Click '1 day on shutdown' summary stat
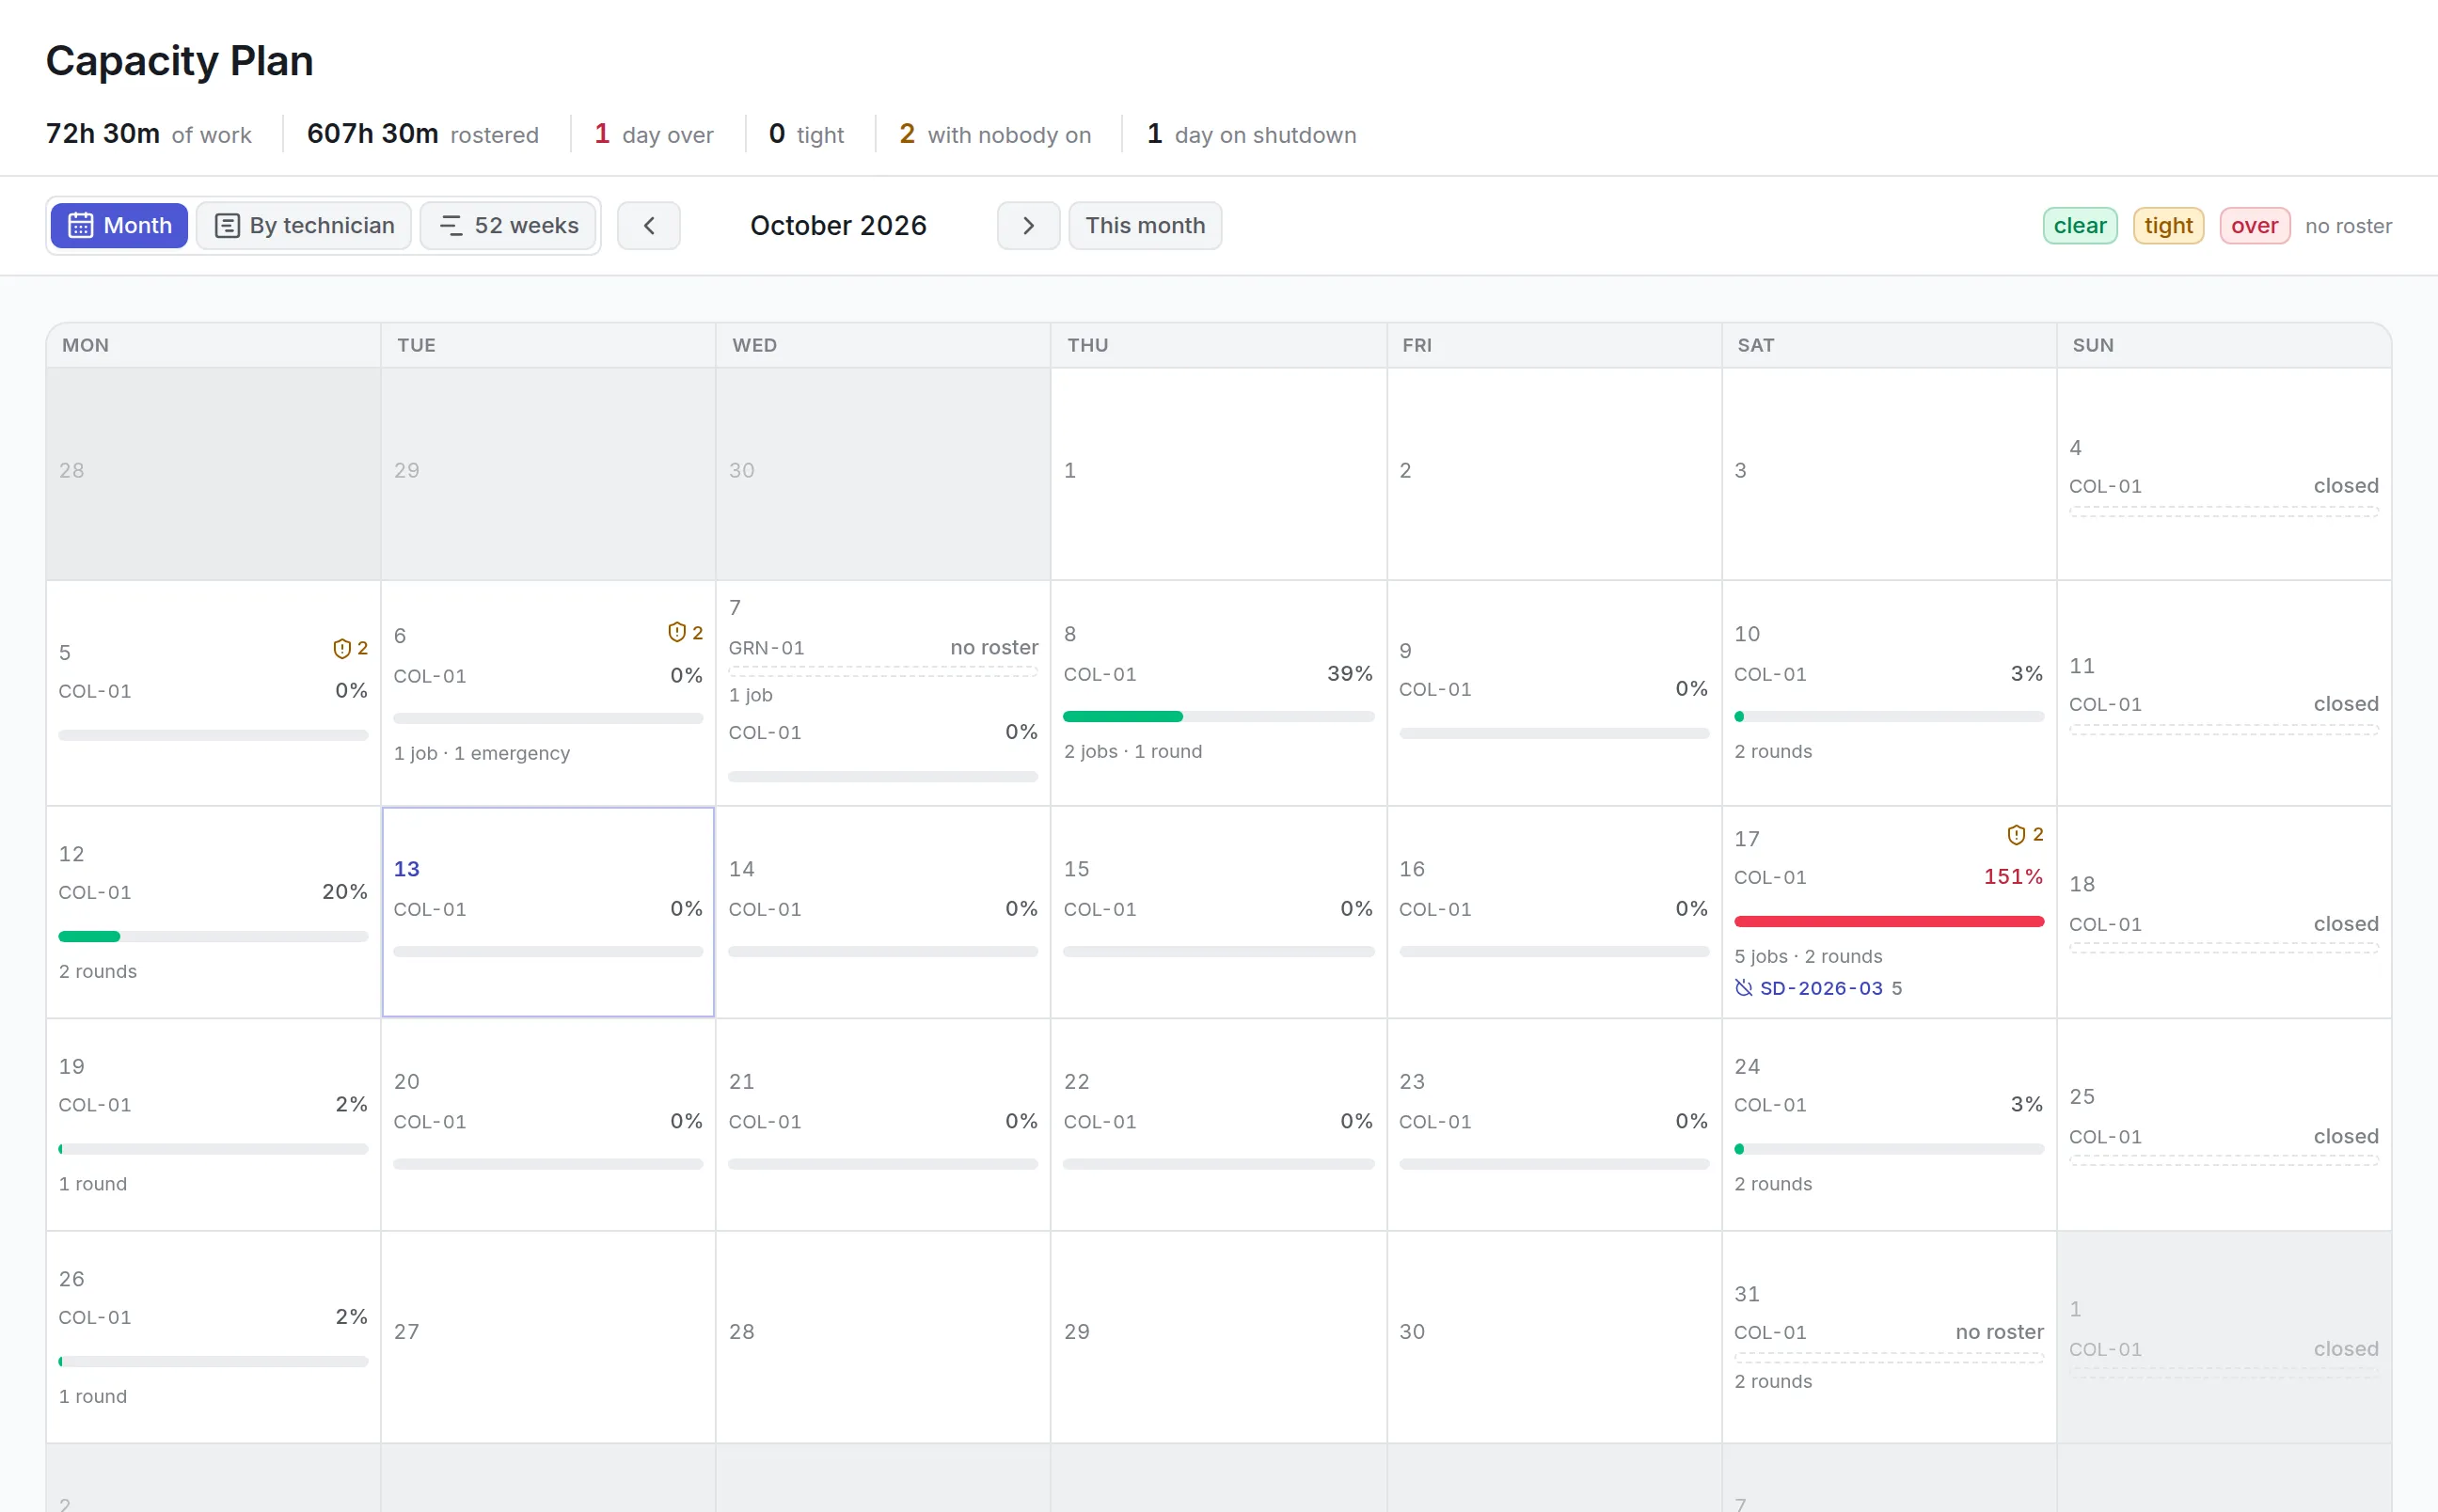 coord(1251,134)
